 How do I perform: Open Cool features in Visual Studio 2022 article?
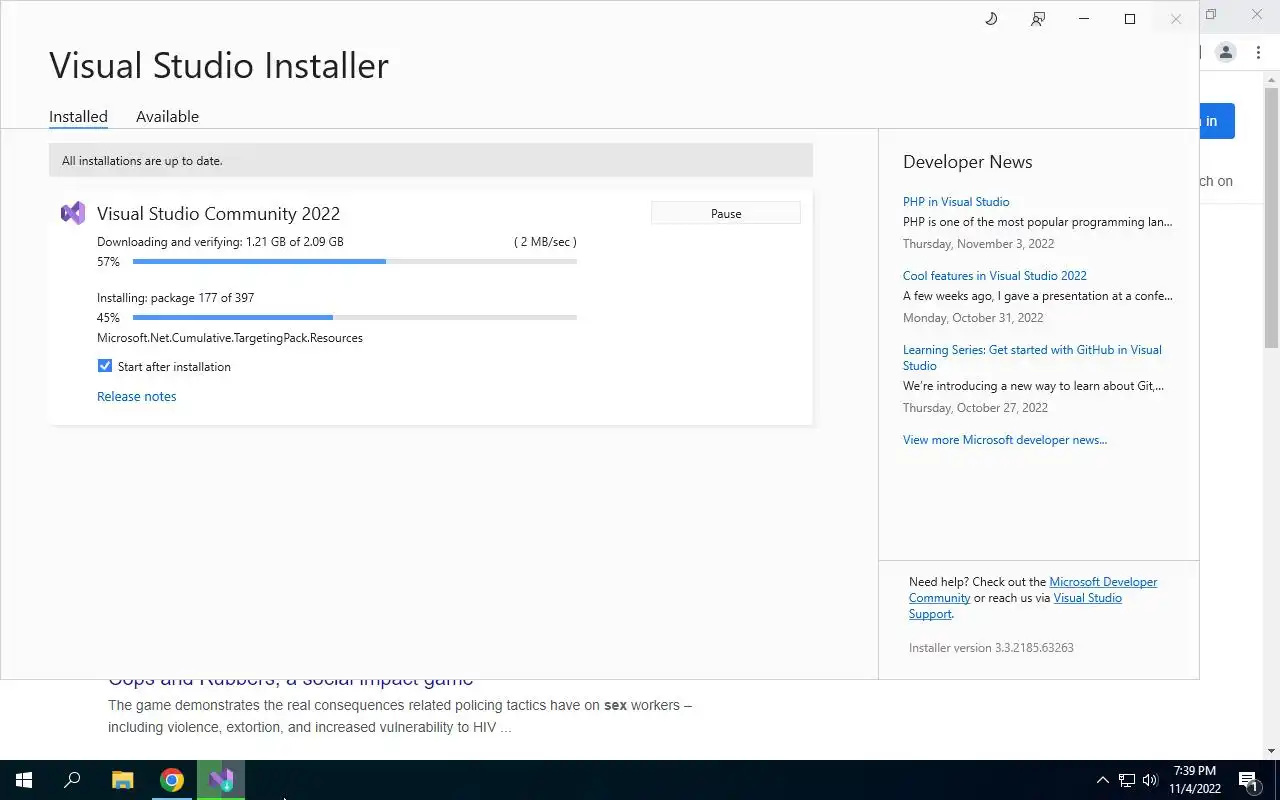pyautogui.click(x=995, y=275)
